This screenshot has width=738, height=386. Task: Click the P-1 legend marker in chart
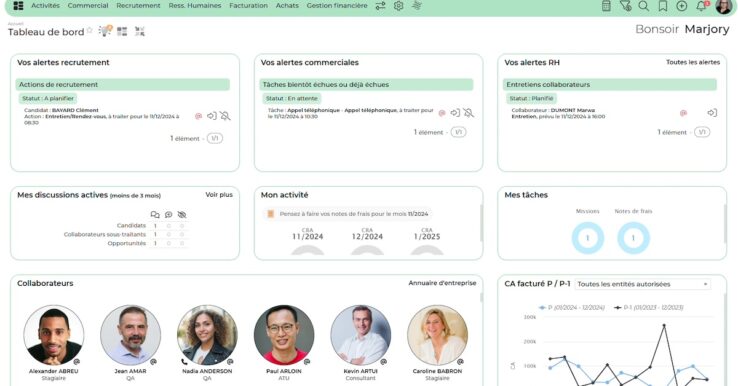618,307
